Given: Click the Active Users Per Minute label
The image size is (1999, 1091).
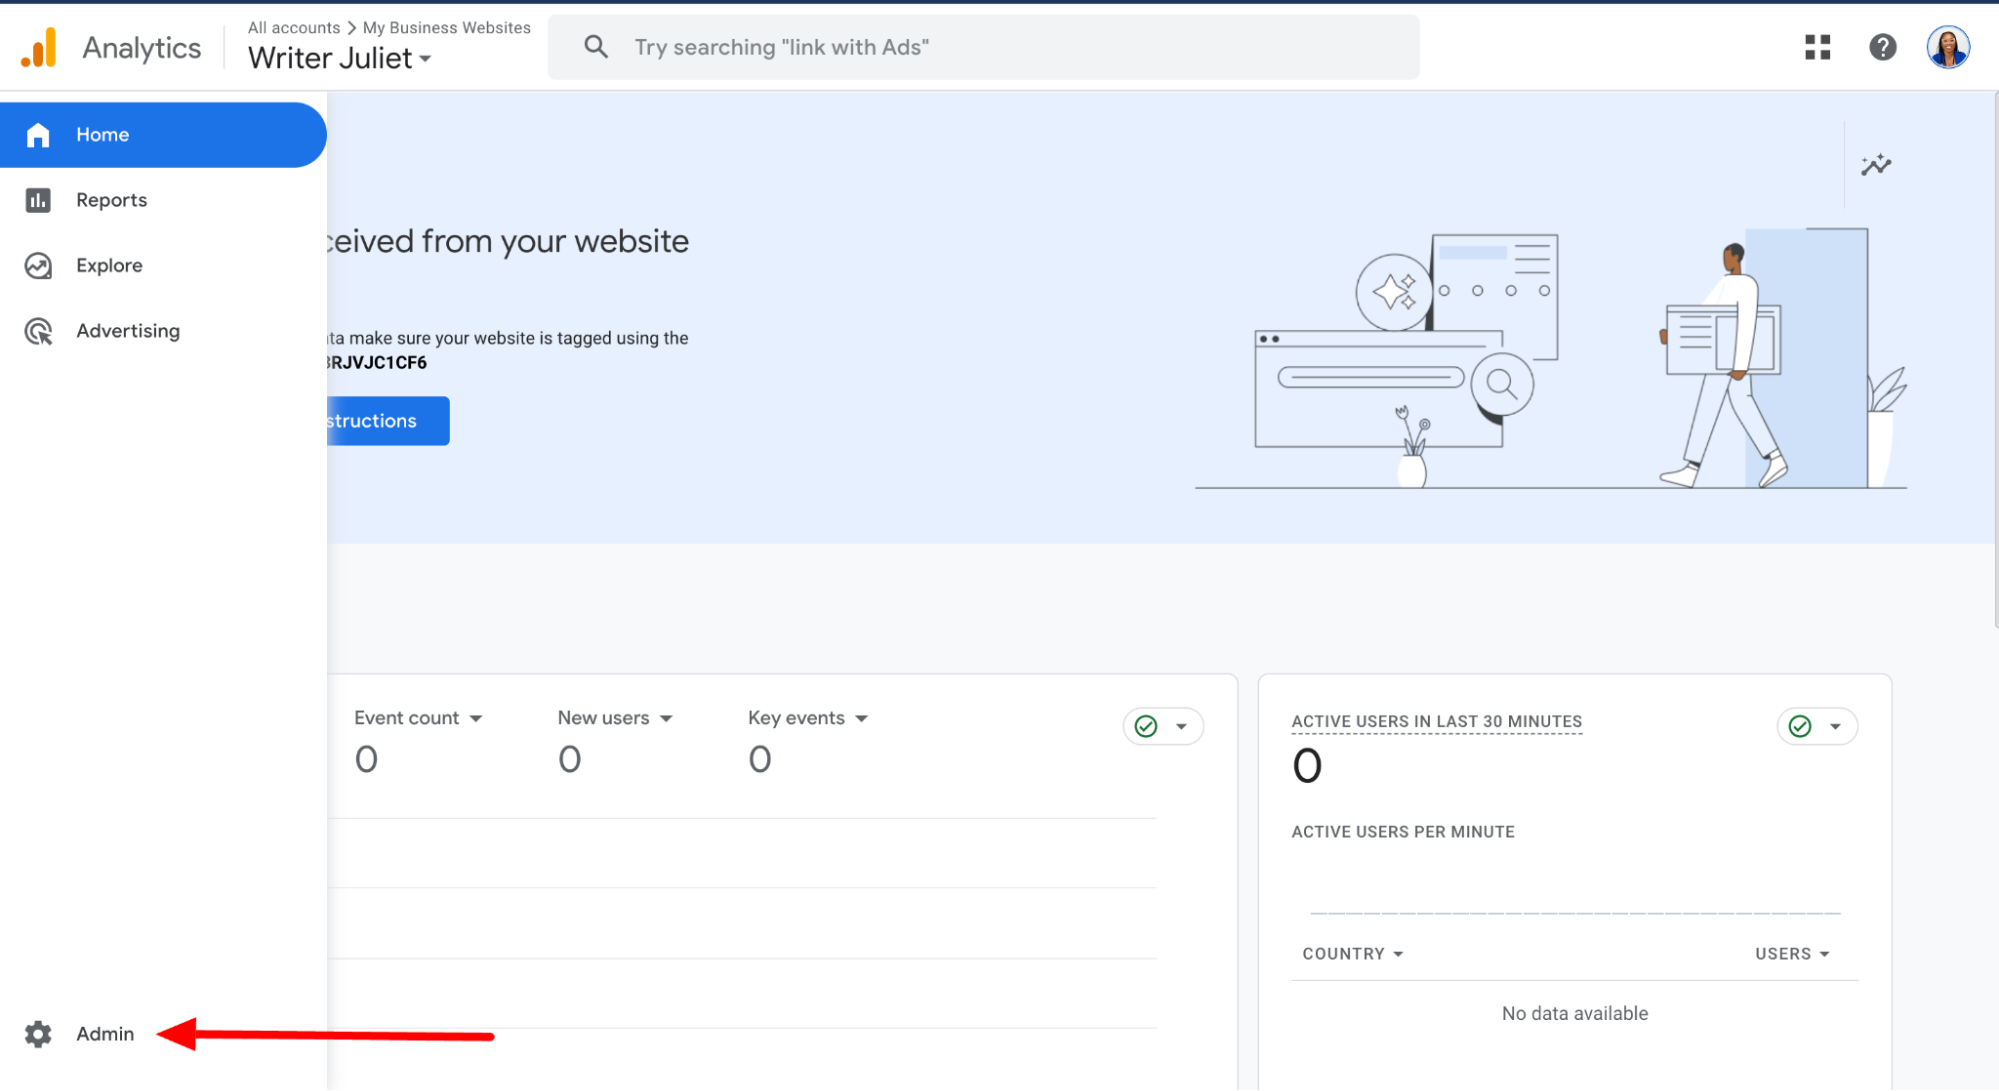Looking at the screenshot, I should [x=1402, y=832].
